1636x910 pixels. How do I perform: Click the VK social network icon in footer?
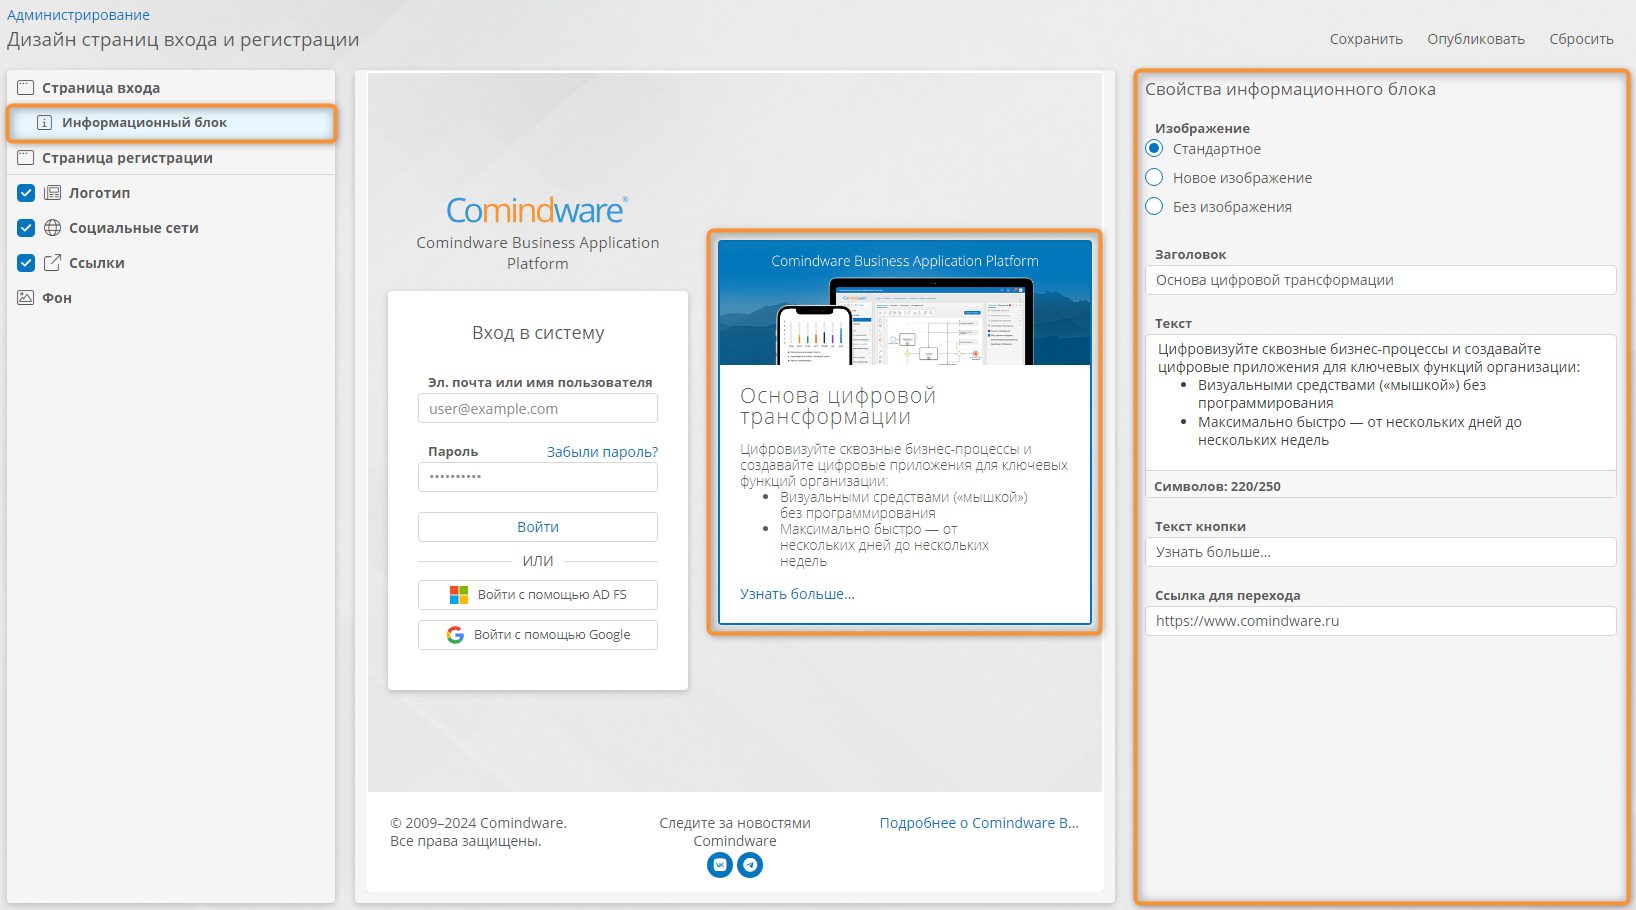[x=720, y=865]
